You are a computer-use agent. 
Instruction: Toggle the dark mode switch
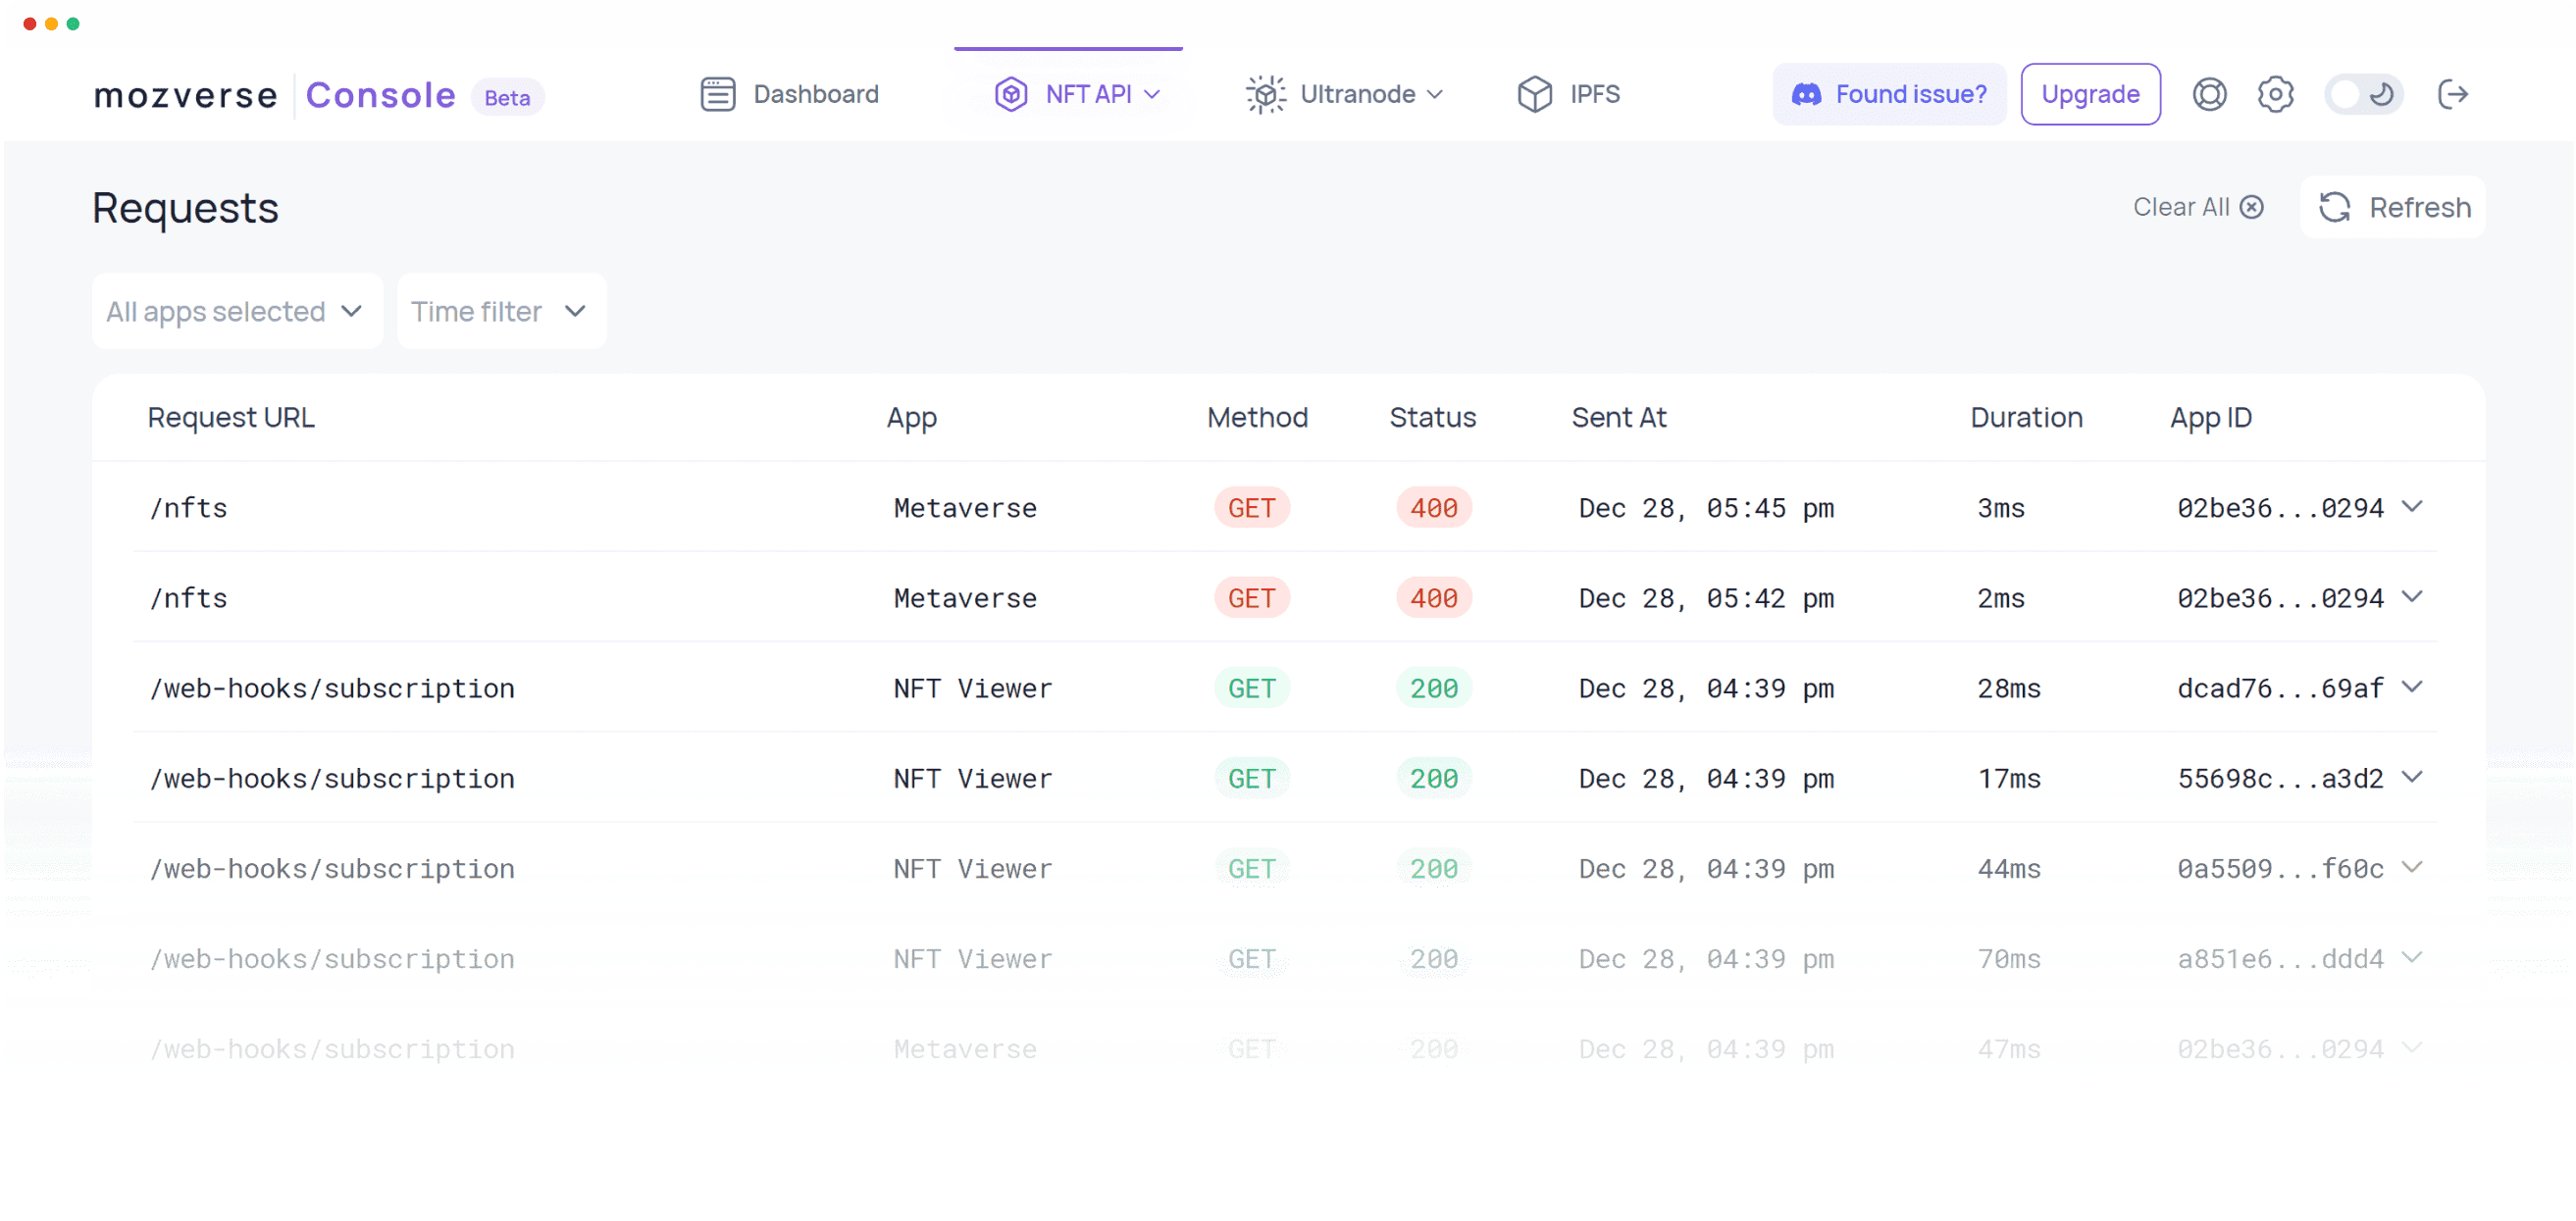[2362, 94]
